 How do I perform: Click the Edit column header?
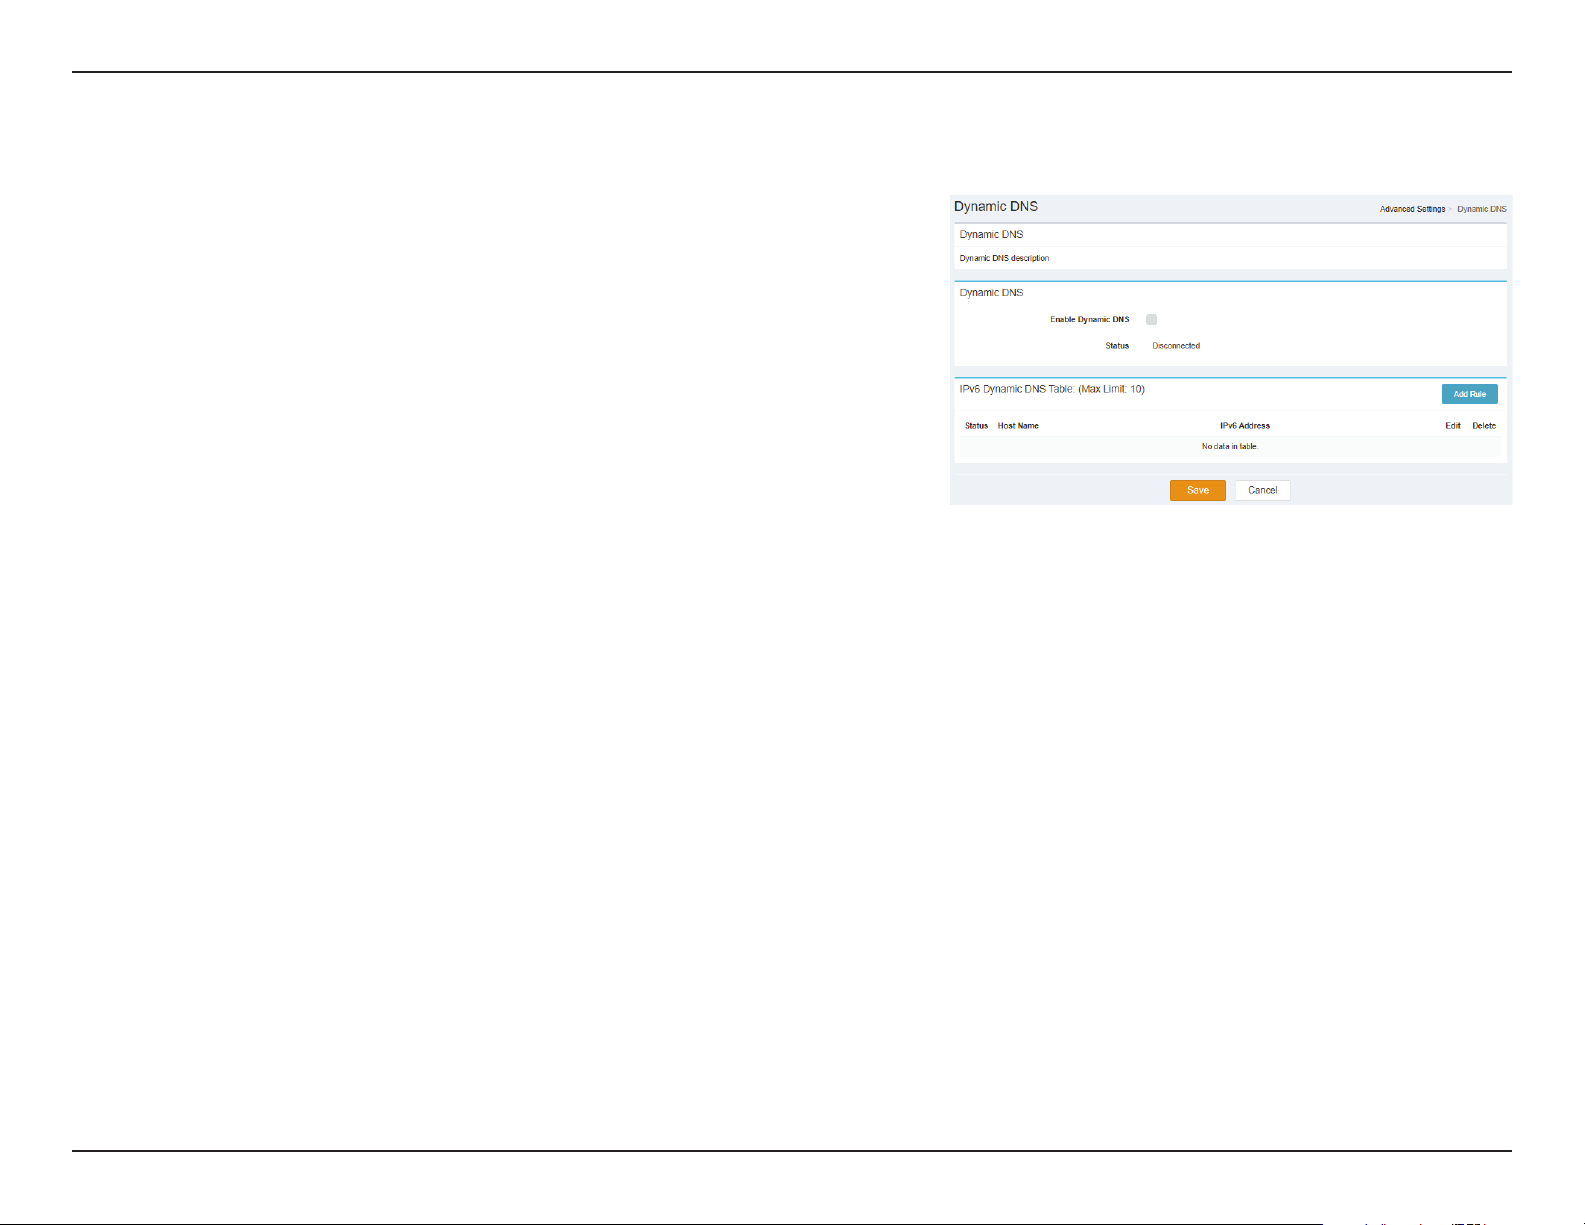1453,426
